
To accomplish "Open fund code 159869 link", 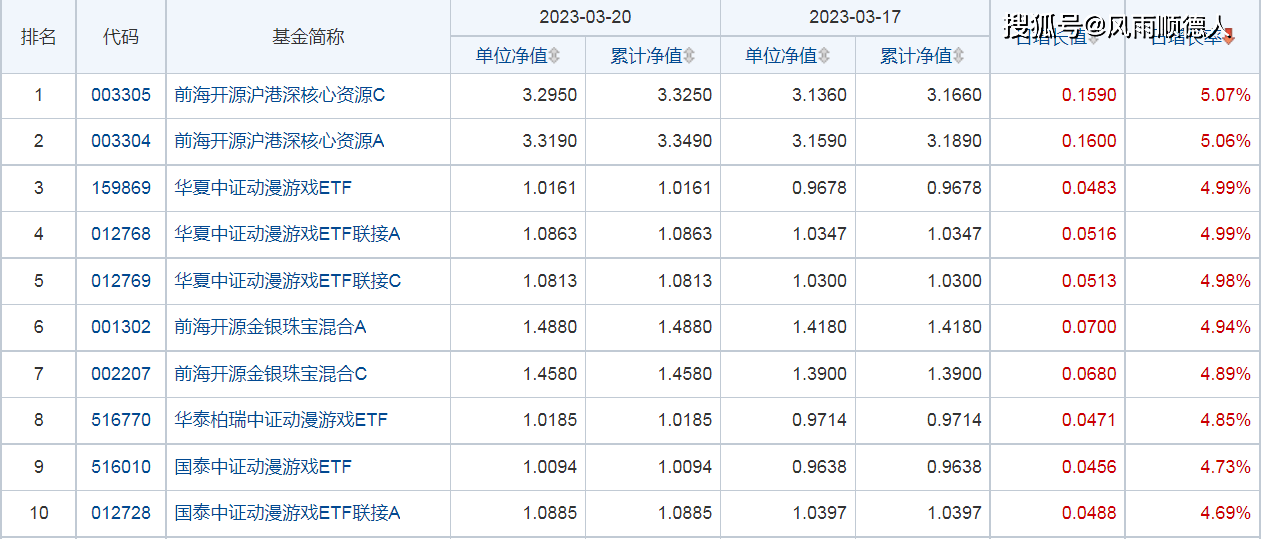I will point(121,188).
